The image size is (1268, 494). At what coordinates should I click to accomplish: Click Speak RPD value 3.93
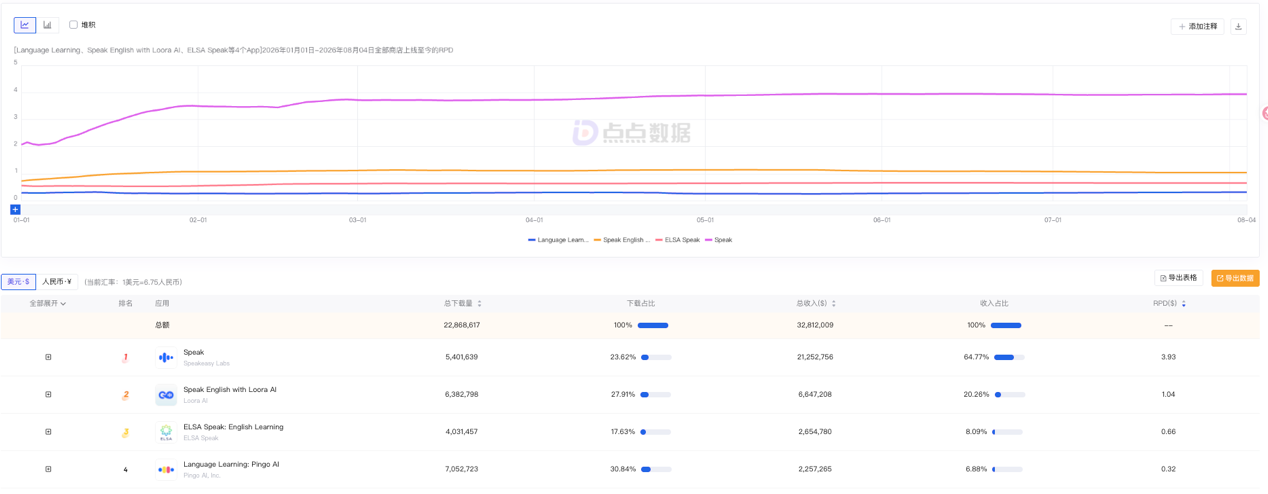click(1168, 357)
